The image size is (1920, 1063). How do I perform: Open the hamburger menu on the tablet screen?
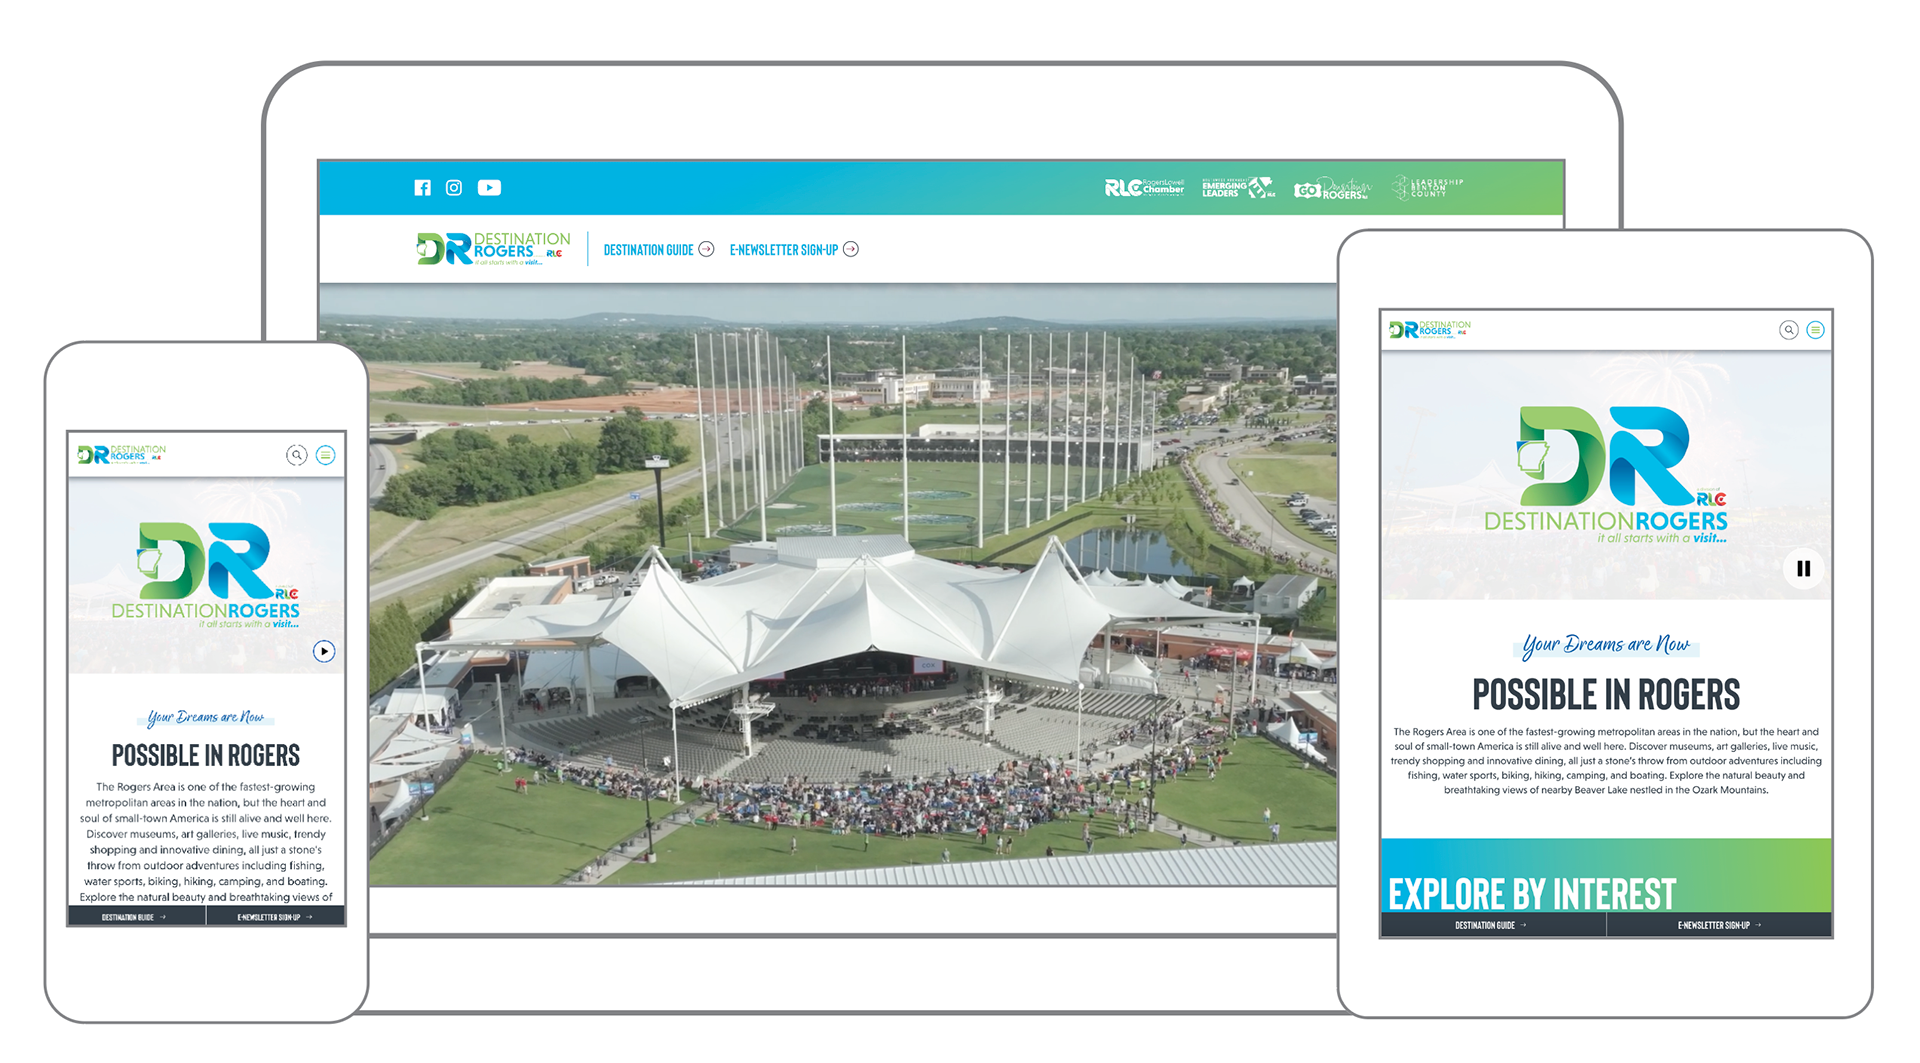click(x=1815, y=330)
